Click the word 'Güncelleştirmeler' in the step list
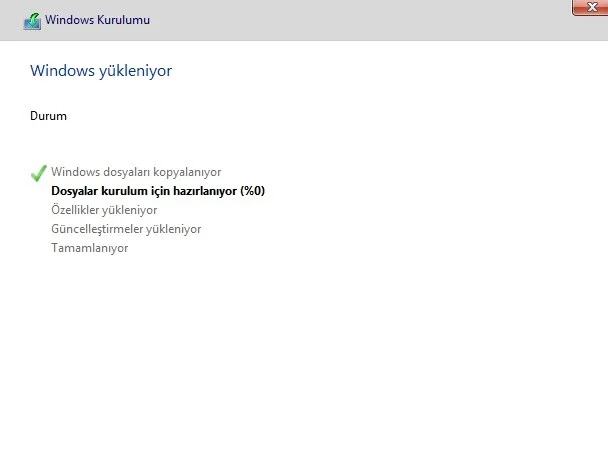 pyautogui.click(x=97, y=229)
